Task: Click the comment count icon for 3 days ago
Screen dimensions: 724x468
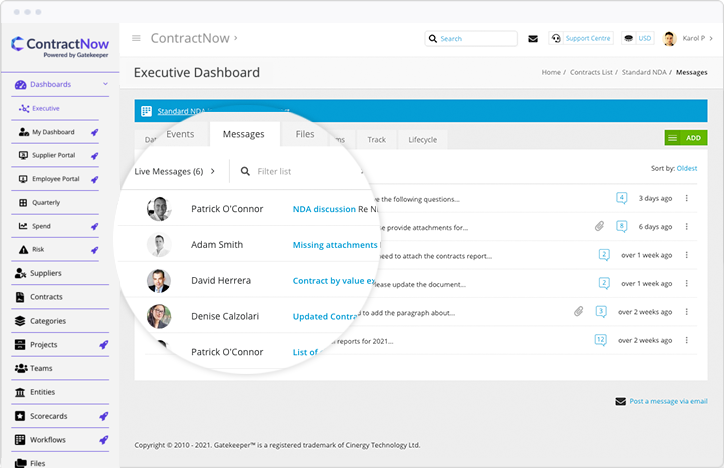Action: tap(621, 198)
